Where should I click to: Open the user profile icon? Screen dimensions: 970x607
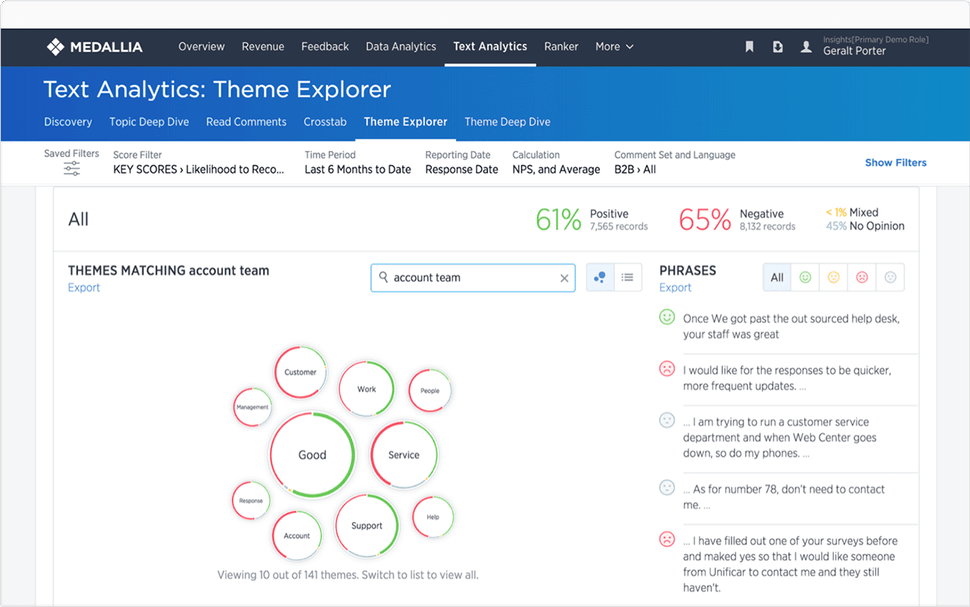[x=806, y=47]
